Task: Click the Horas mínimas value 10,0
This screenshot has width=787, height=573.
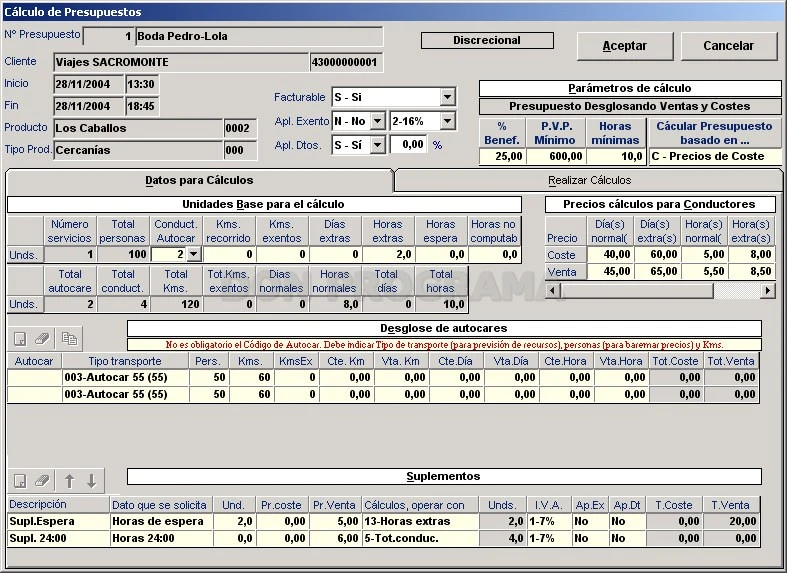Action: click(615, 156)
